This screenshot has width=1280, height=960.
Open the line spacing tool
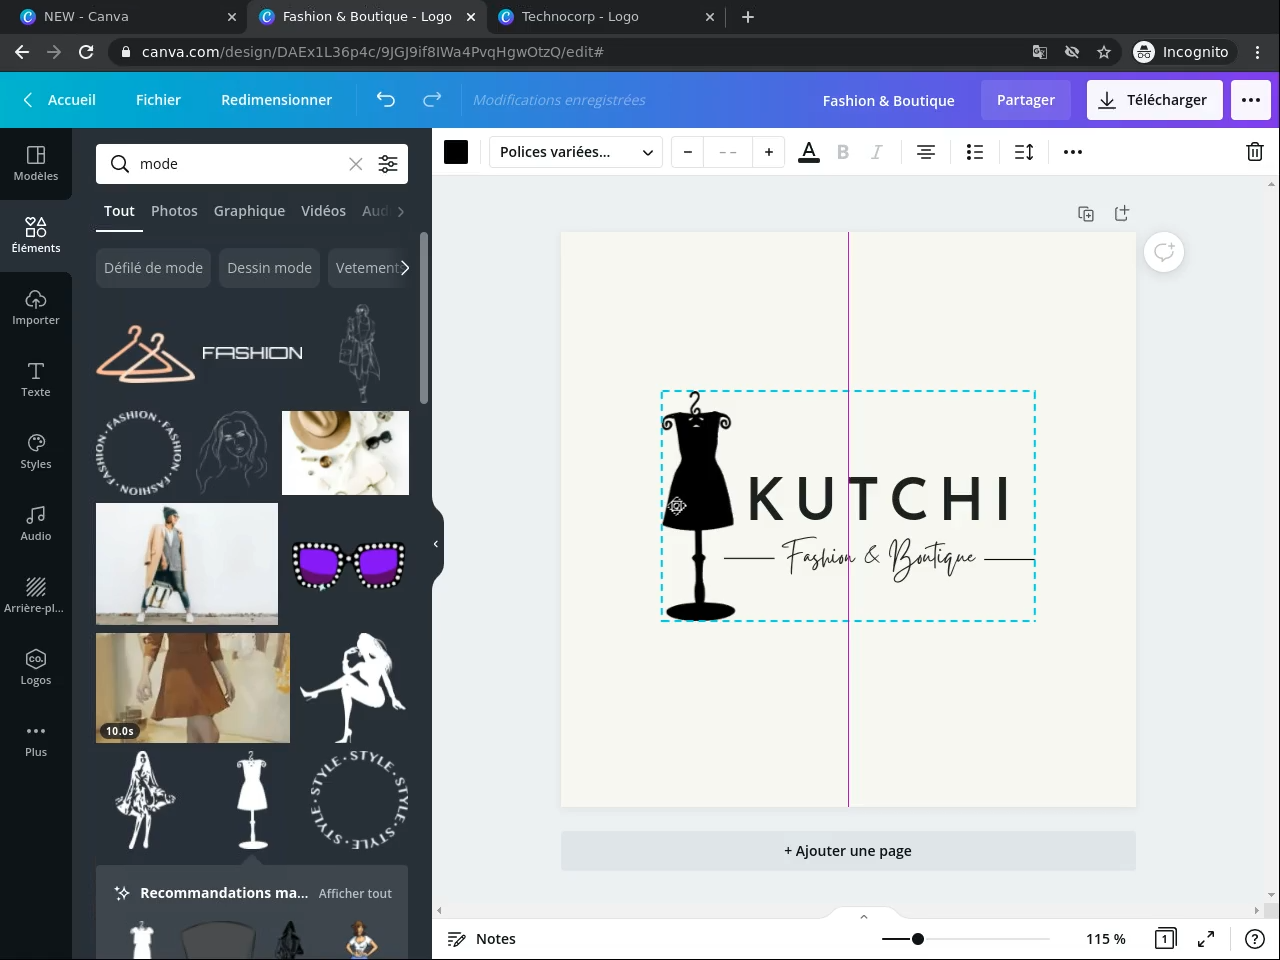(x=1024, y=152)
